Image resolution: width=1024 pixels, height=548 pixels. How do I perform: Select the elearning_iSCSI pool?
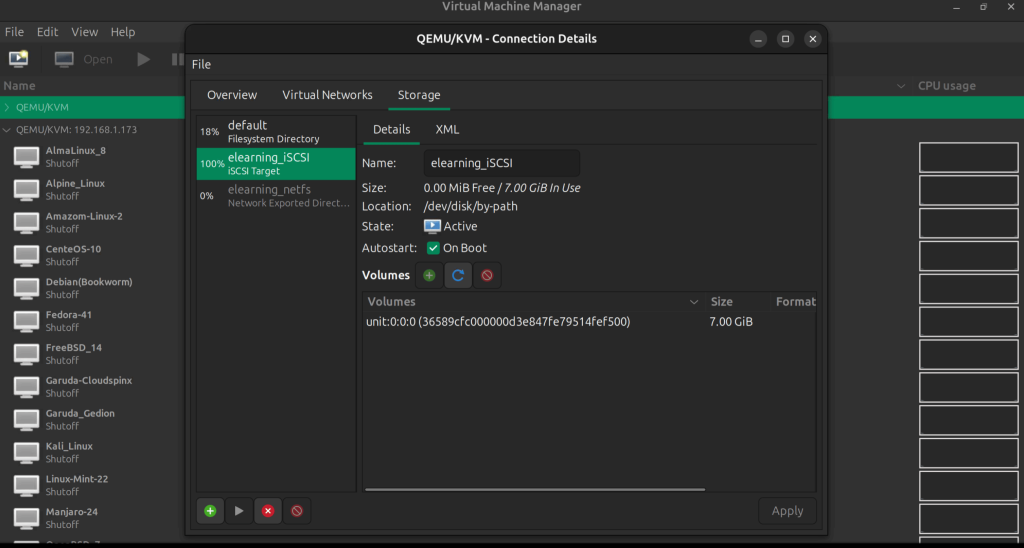[x=276, y=164]
